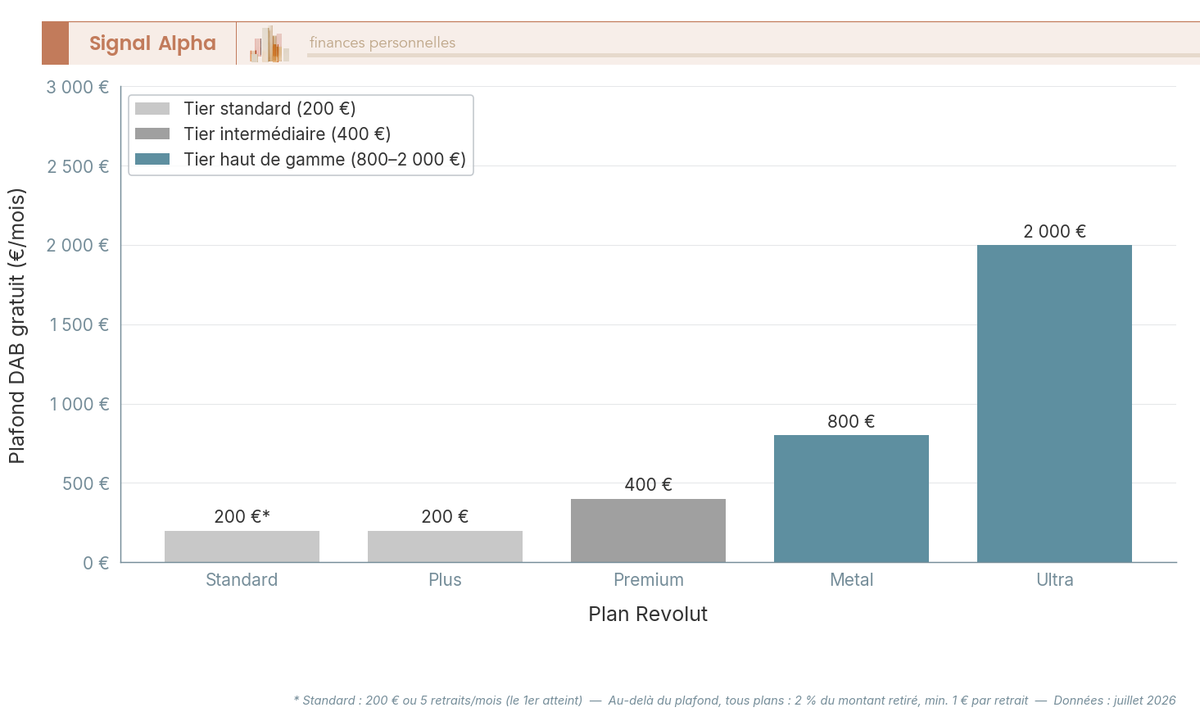Click the '2 000 €' y-axis tick label
Viewport: 1200px width, 721px height.
click(78, 245)
